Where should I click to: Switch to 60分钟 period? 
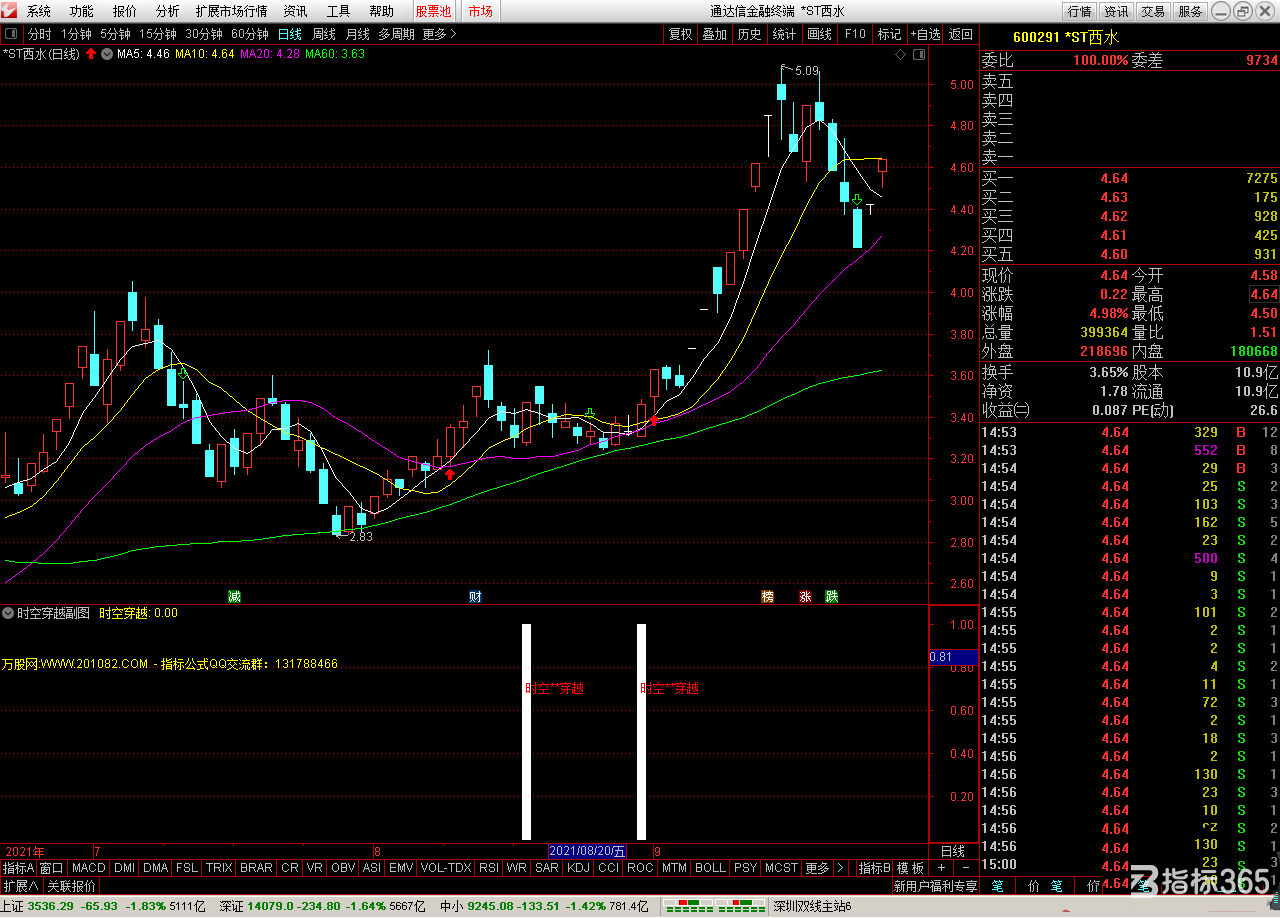point(249,34)
